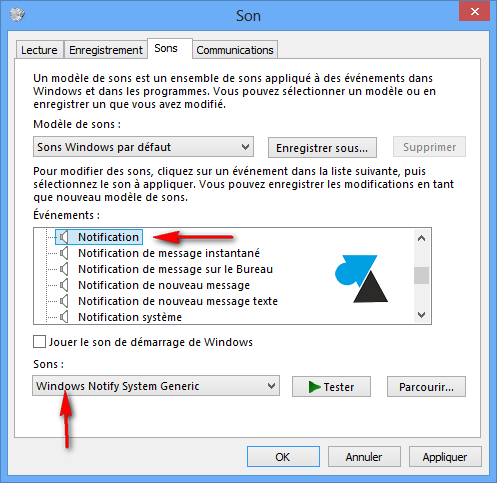Click speaker icon beside Notification de nouveau message
This screenshot has width=497, height=483.
[x=64, y=285]
